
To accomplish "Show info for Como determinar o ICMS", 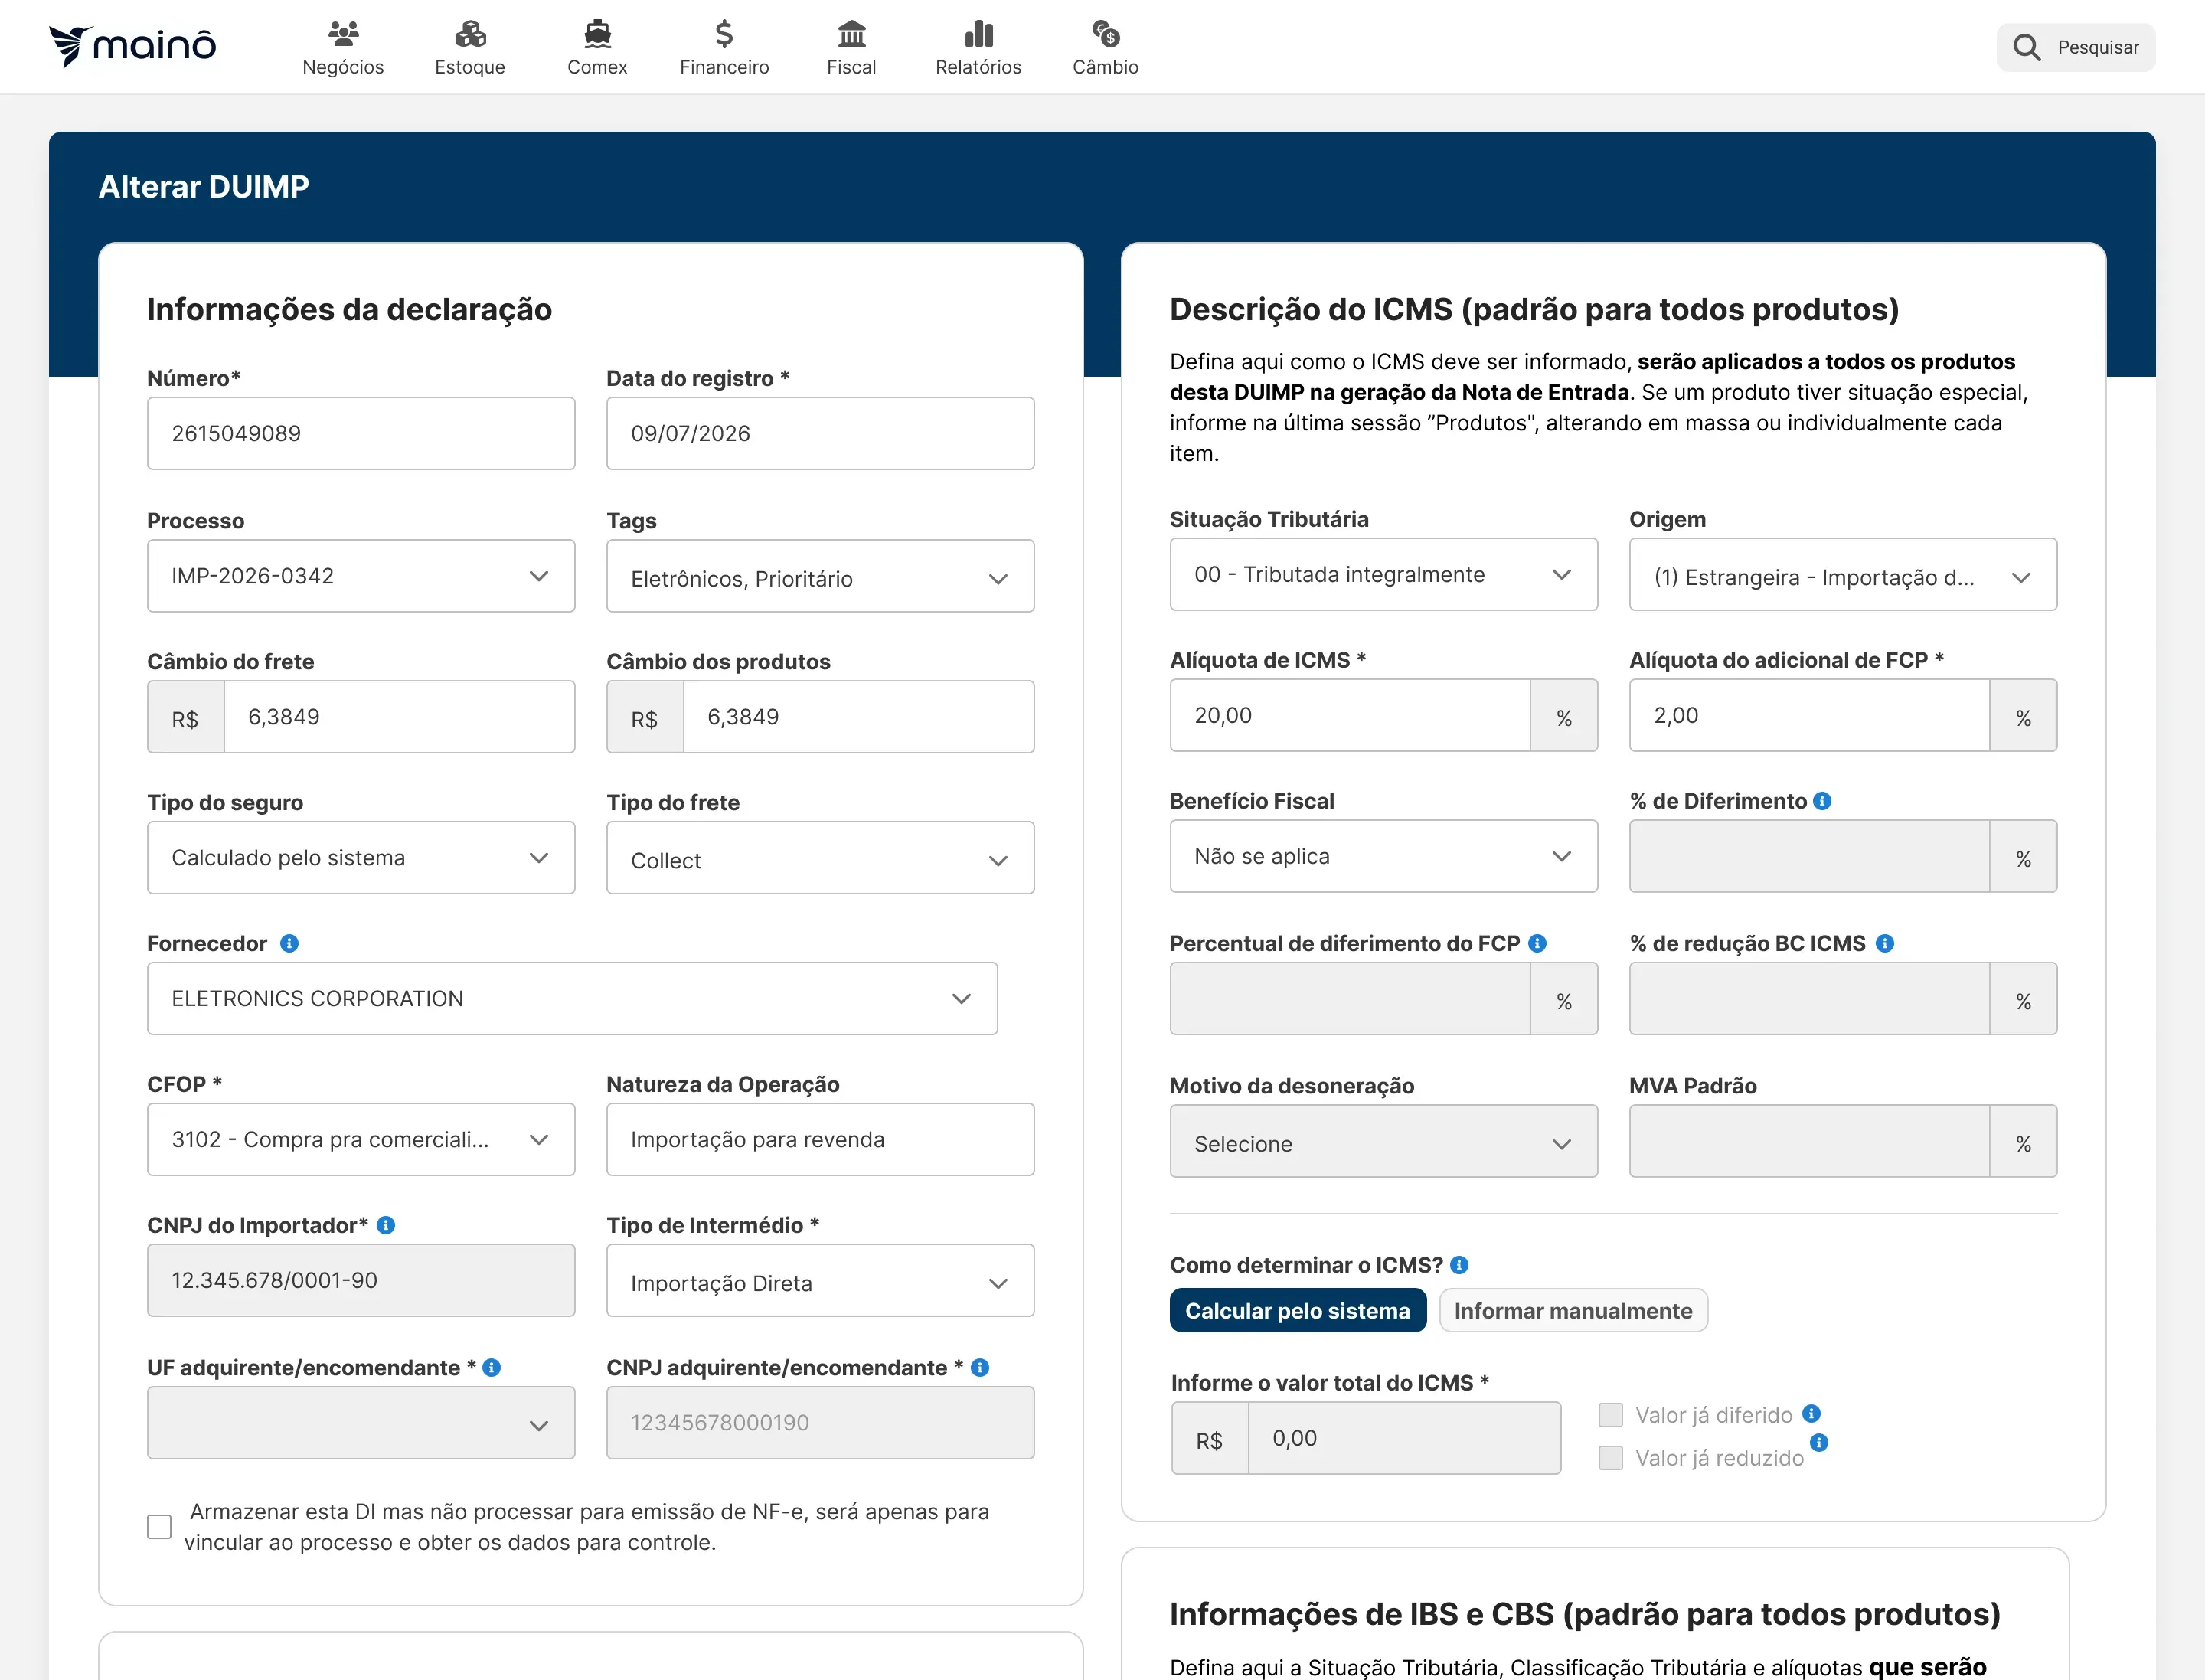I will [x=1459, y=1265].
